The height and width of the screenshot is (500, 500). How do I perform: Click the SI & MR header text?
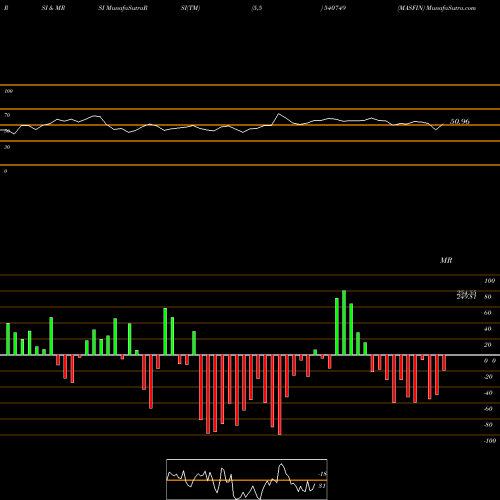53,8
